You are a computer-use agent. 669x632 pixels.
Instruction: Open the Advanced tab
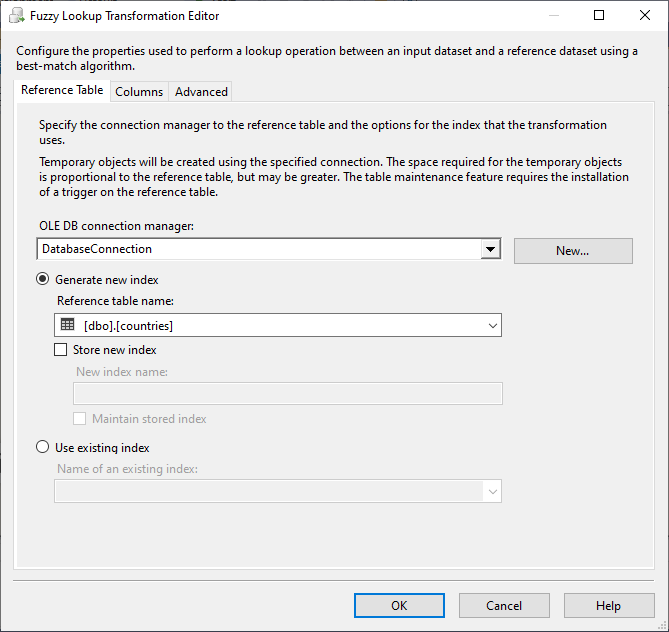tap(201, 92)
